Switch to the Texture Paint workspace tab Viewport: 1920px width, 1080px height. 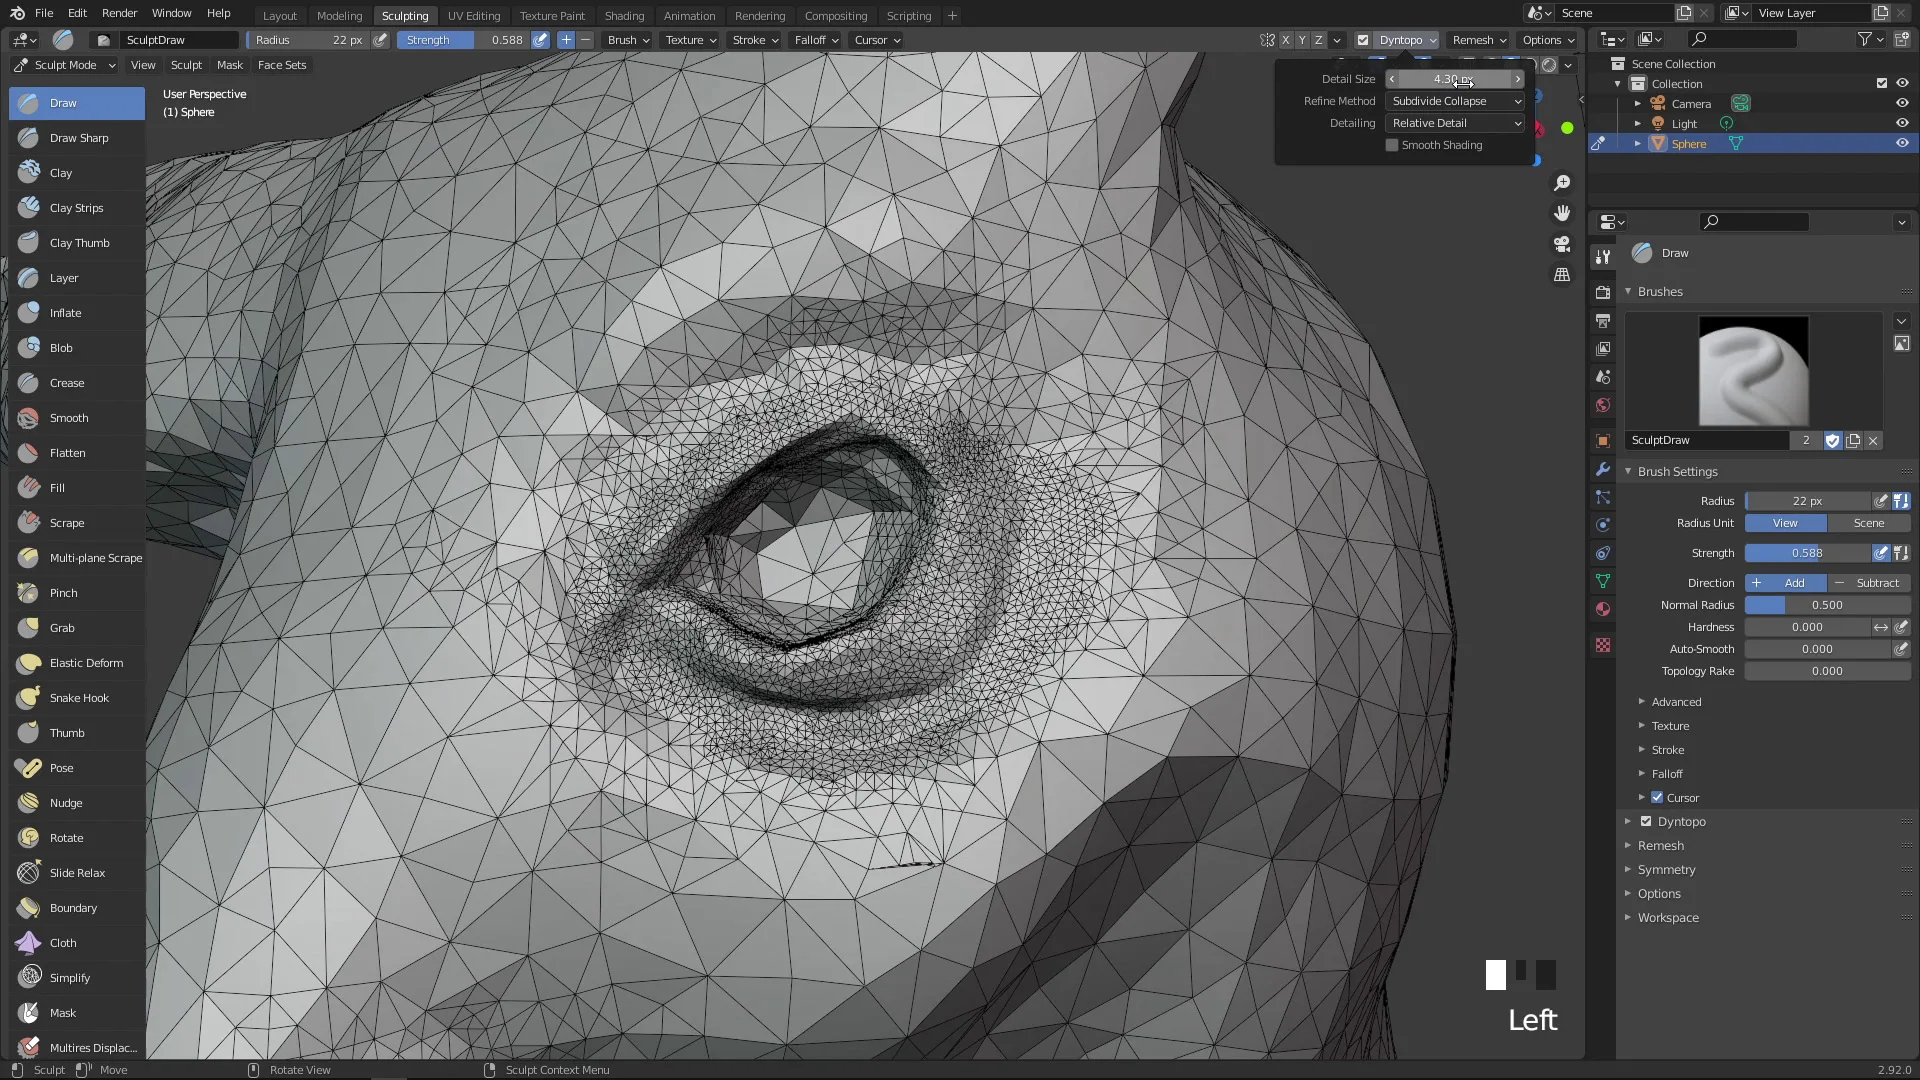(552, 16)
